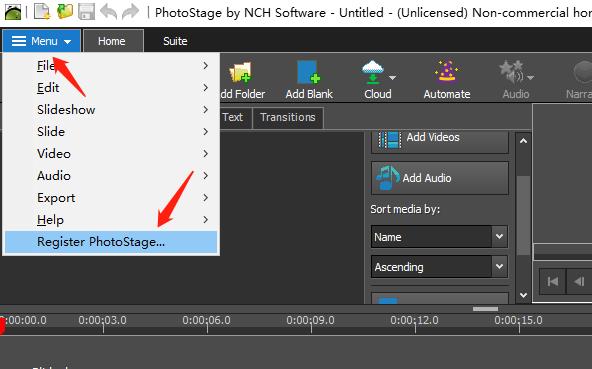This screenshot has height=369, width=592.
Task: Click the open project folder icon
Action: (x=65, y=11)
